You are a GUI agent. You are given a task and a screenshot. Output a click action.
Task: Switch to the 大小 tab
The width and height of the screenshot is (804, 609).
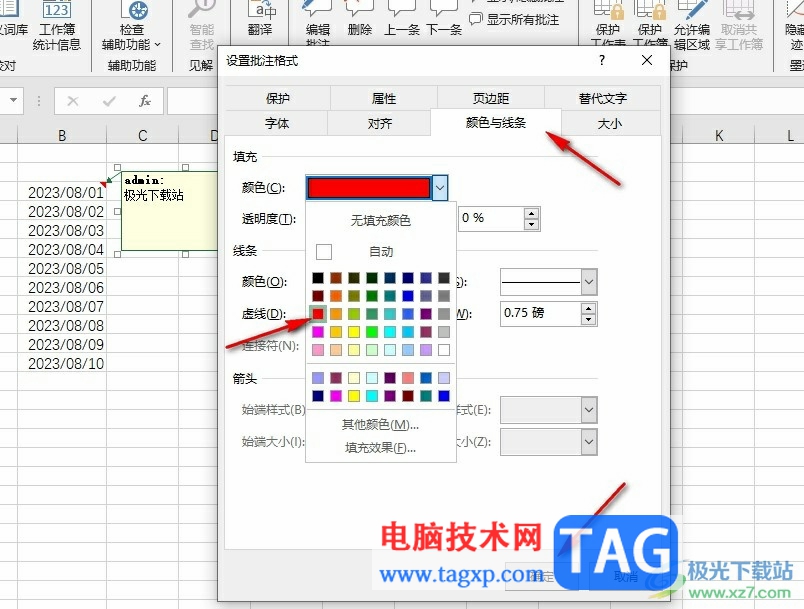pos(610,123)
